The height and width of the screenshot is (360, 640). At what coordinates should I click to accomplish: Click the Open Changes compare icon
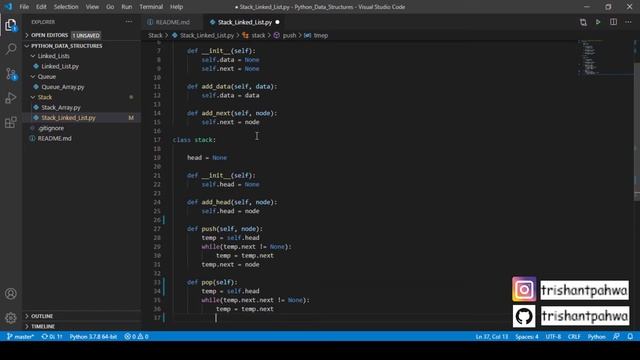[583, 22]
